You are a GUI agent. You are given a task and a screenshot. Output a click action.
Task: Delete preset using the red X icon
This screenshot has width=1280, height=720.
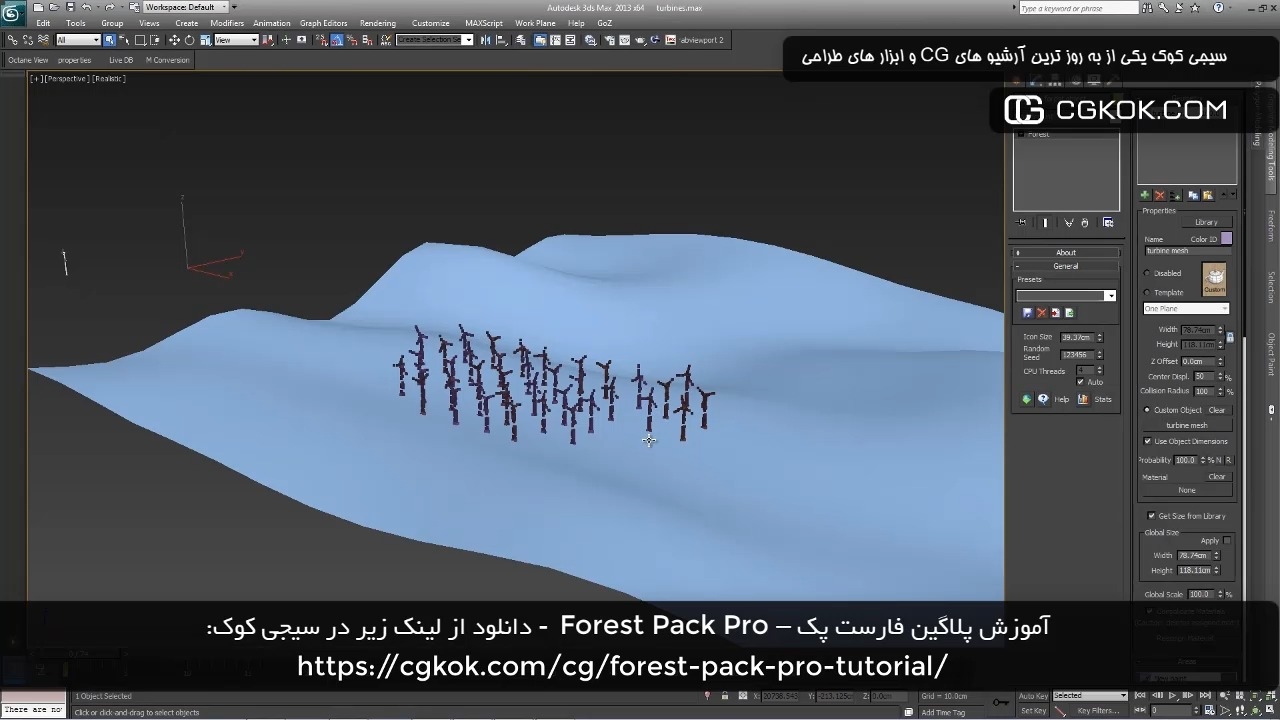1041,313
